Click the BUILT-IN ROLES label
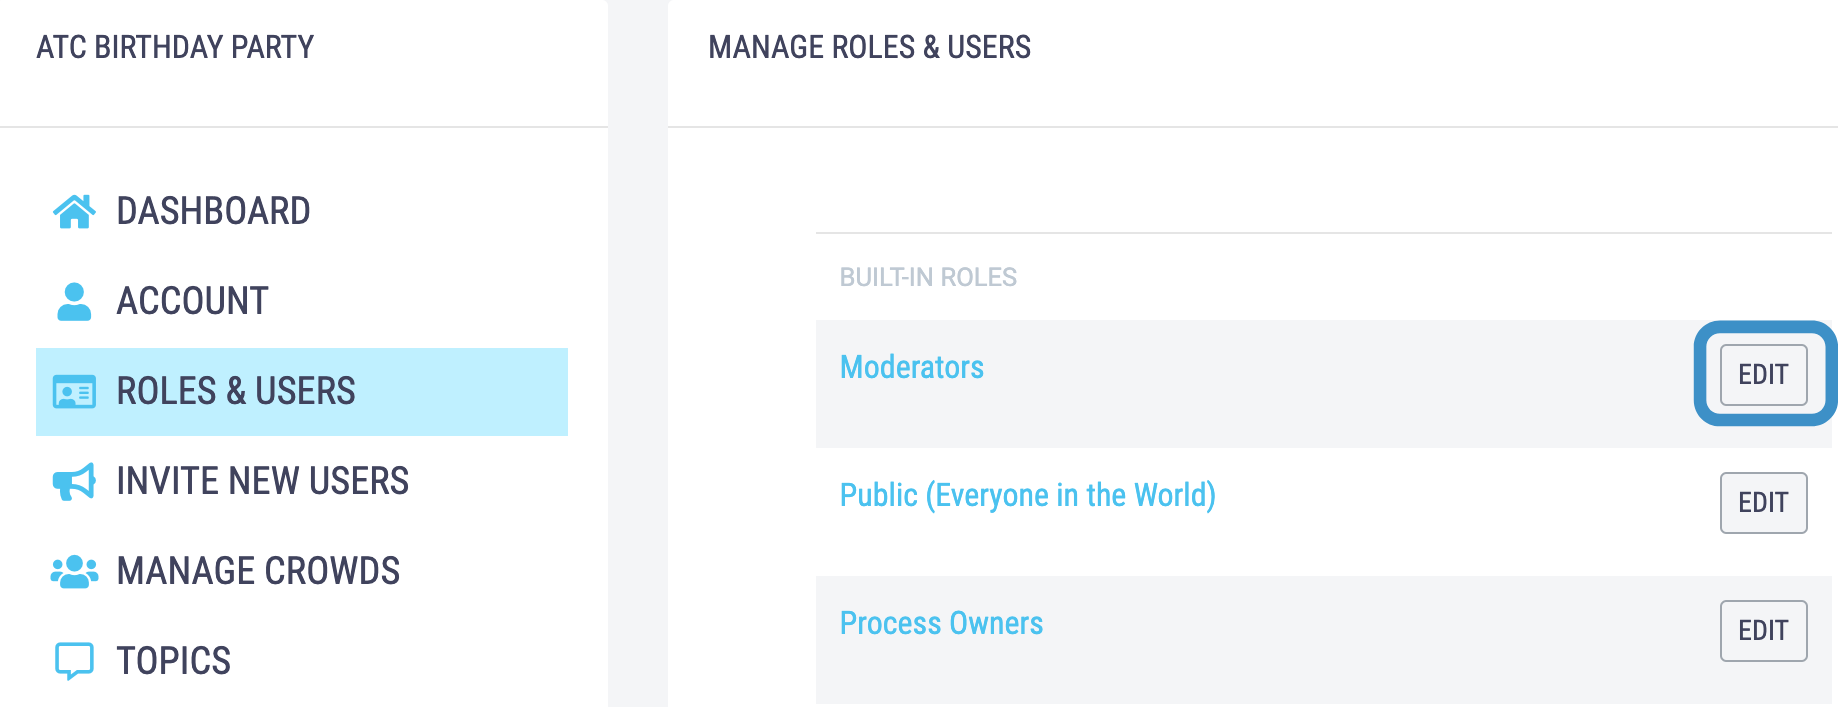Viewport: 1838px width, 707px height. [928, 277]
